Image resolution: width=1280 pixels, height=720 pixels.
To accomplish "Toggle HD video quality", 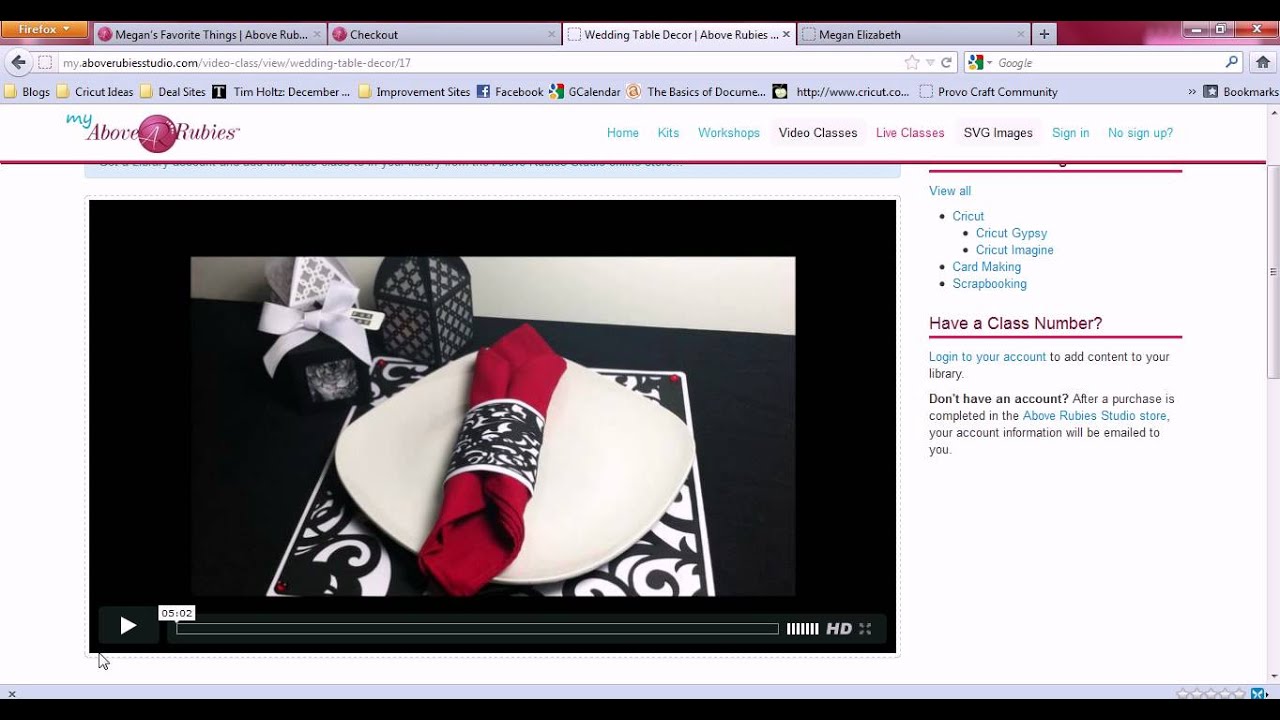I will 839,629.
